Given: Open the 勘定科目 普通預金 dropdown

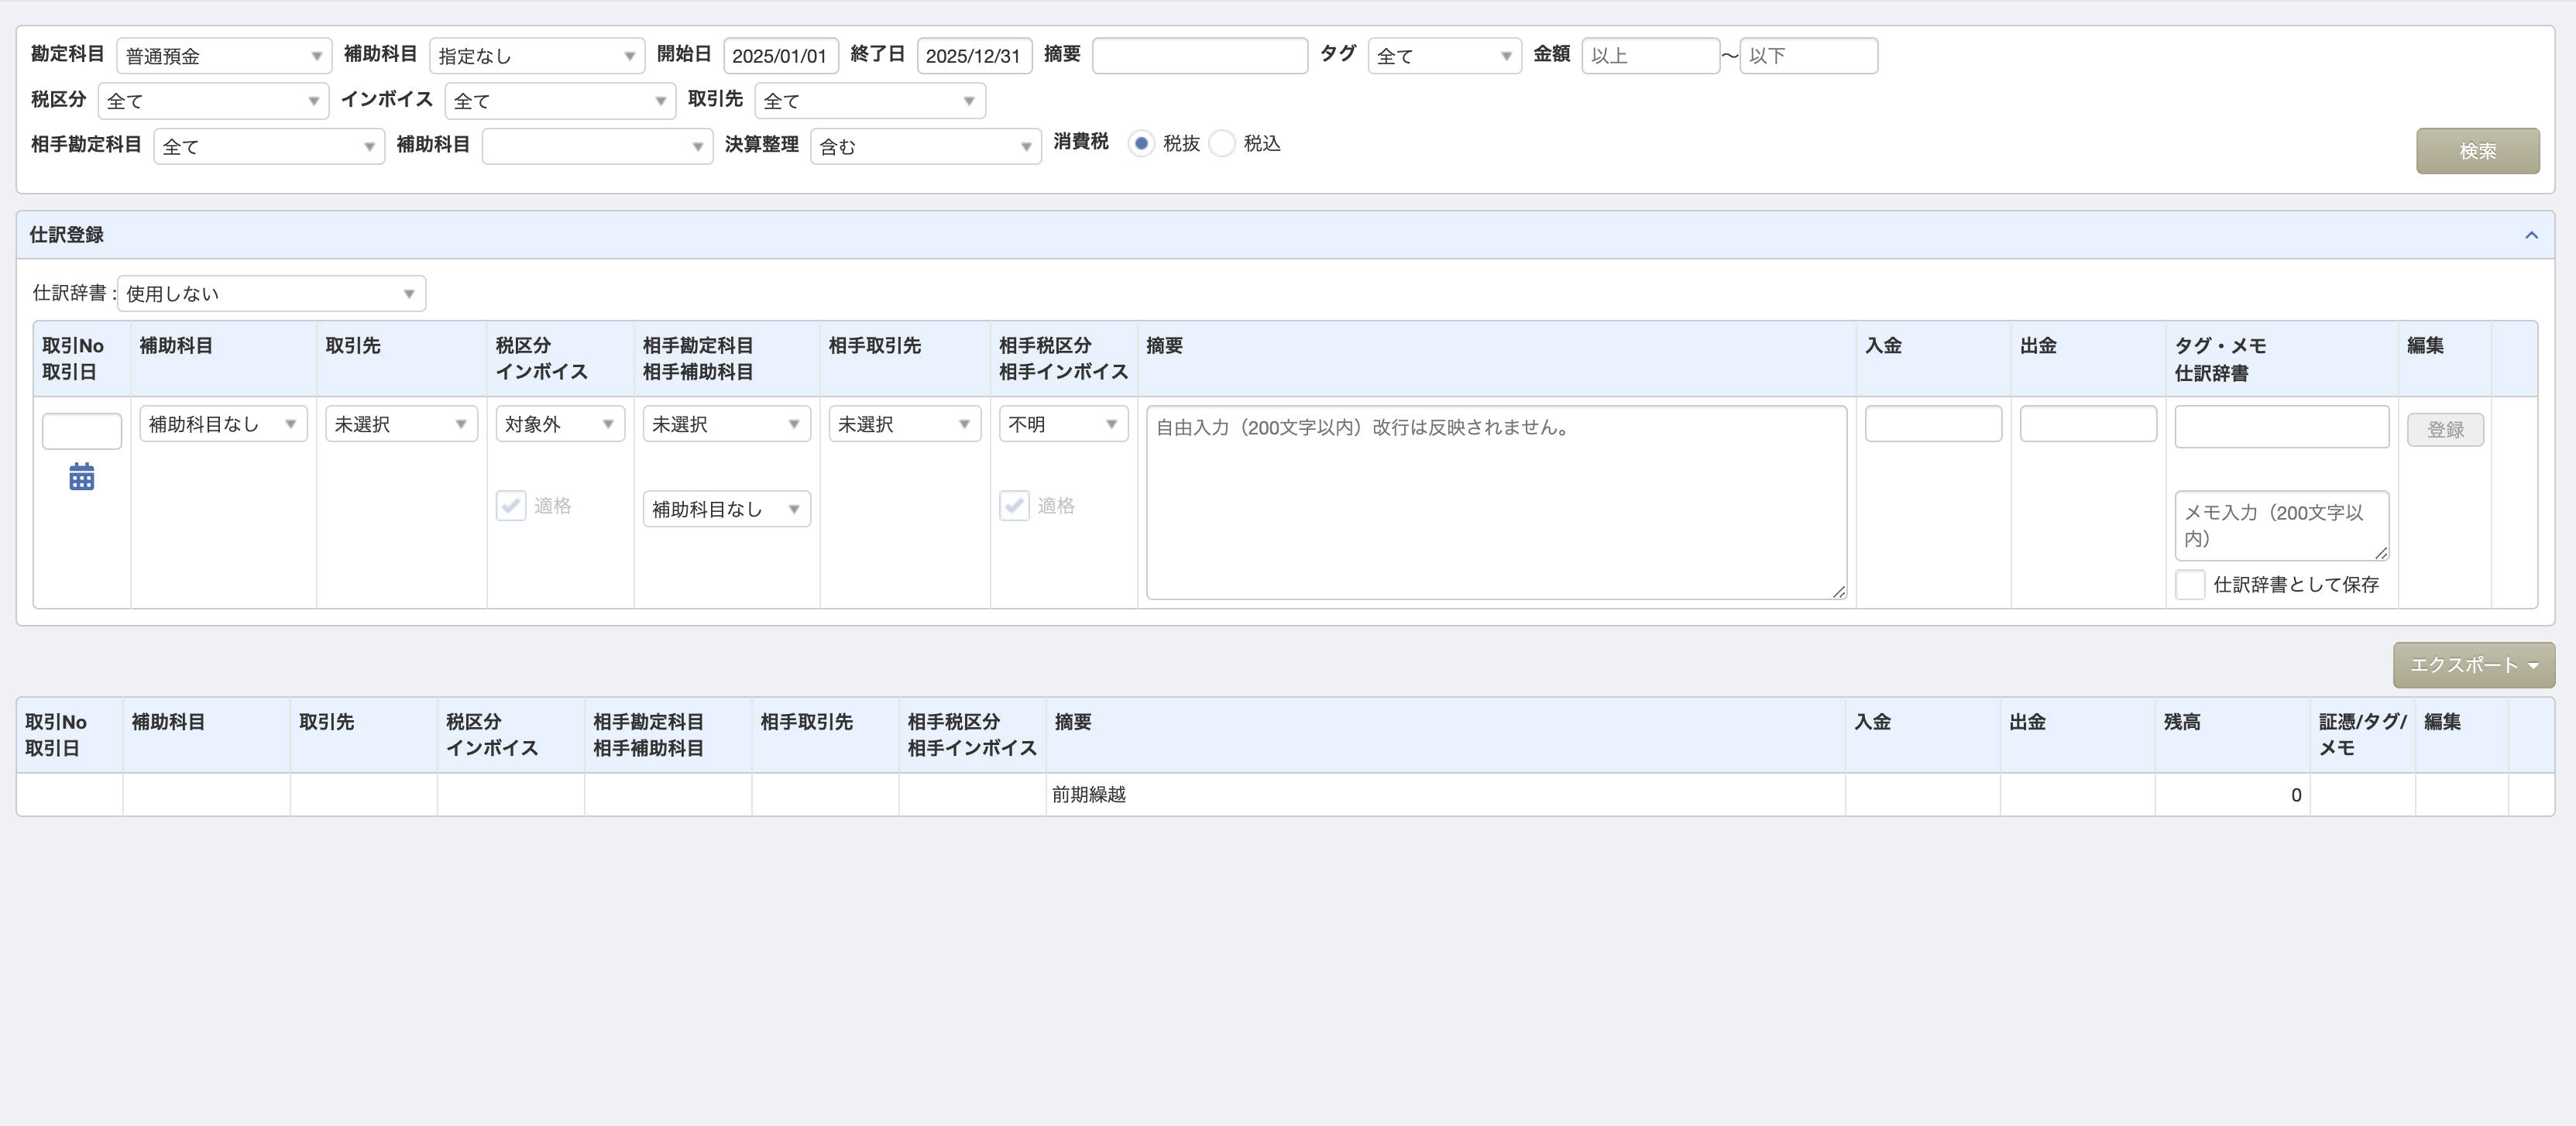Looking at the screenshot, I should click(224, 56).
